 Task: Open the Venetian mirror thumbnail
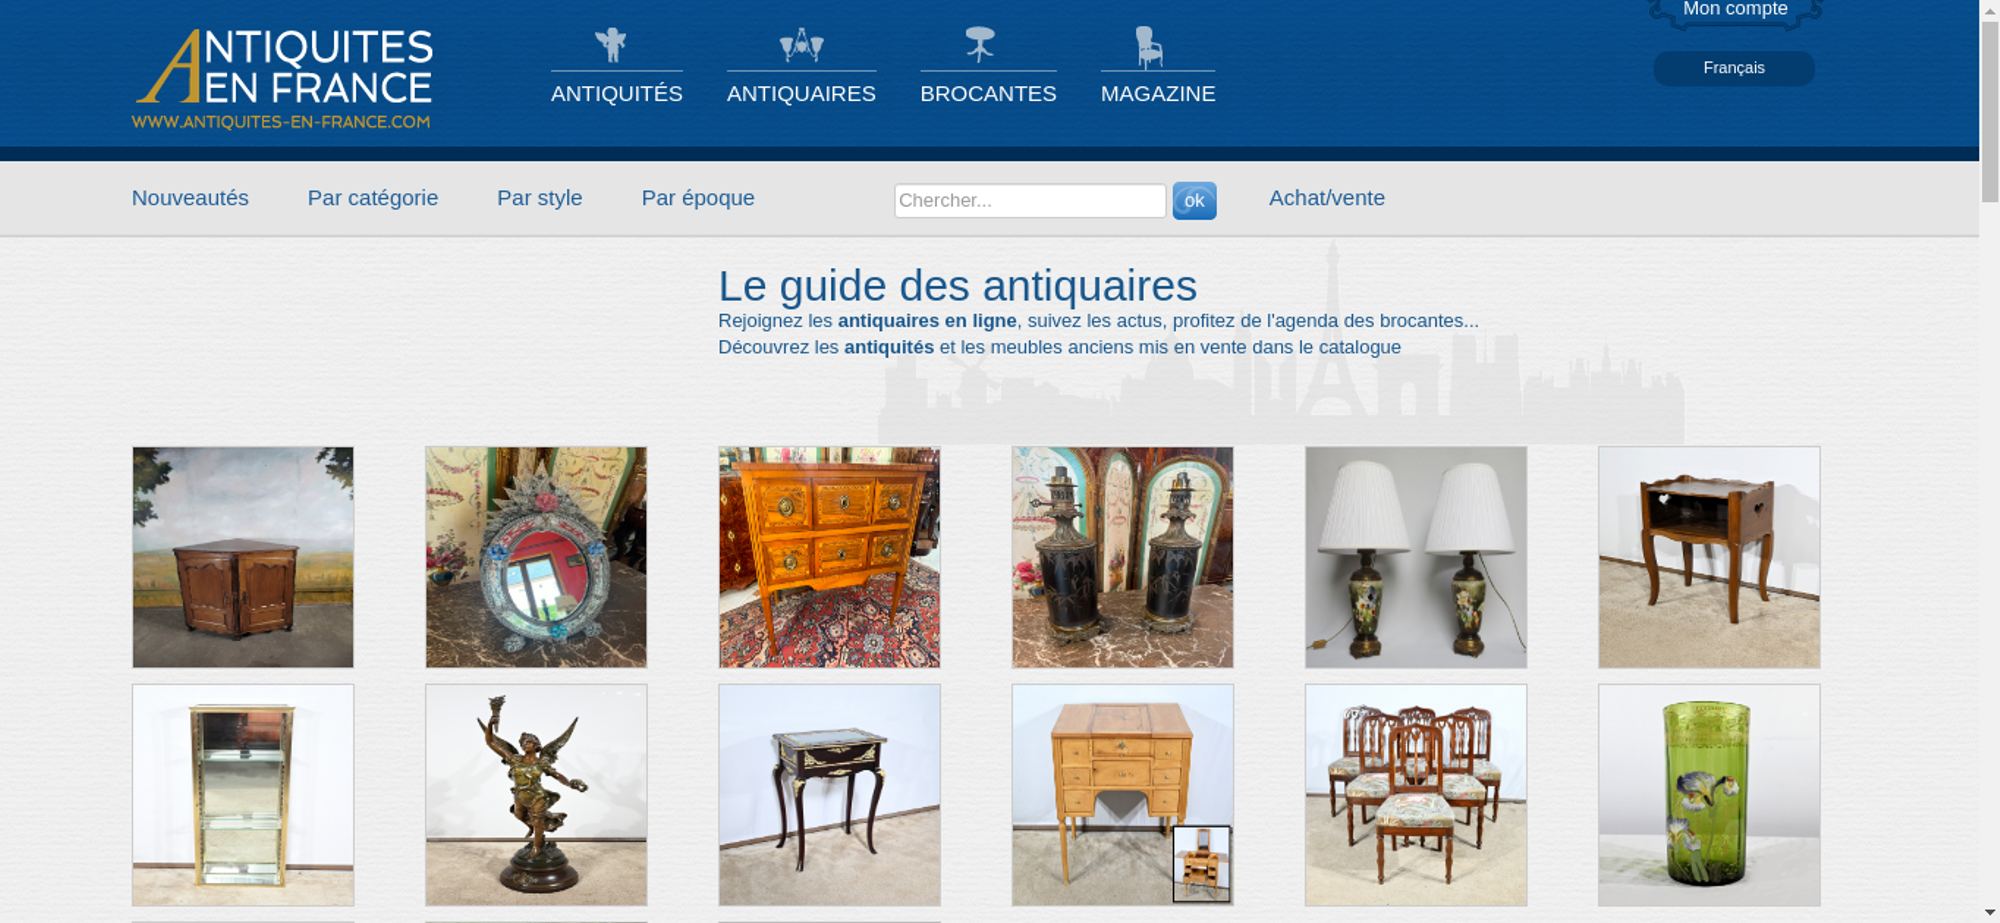pos(536,557)
